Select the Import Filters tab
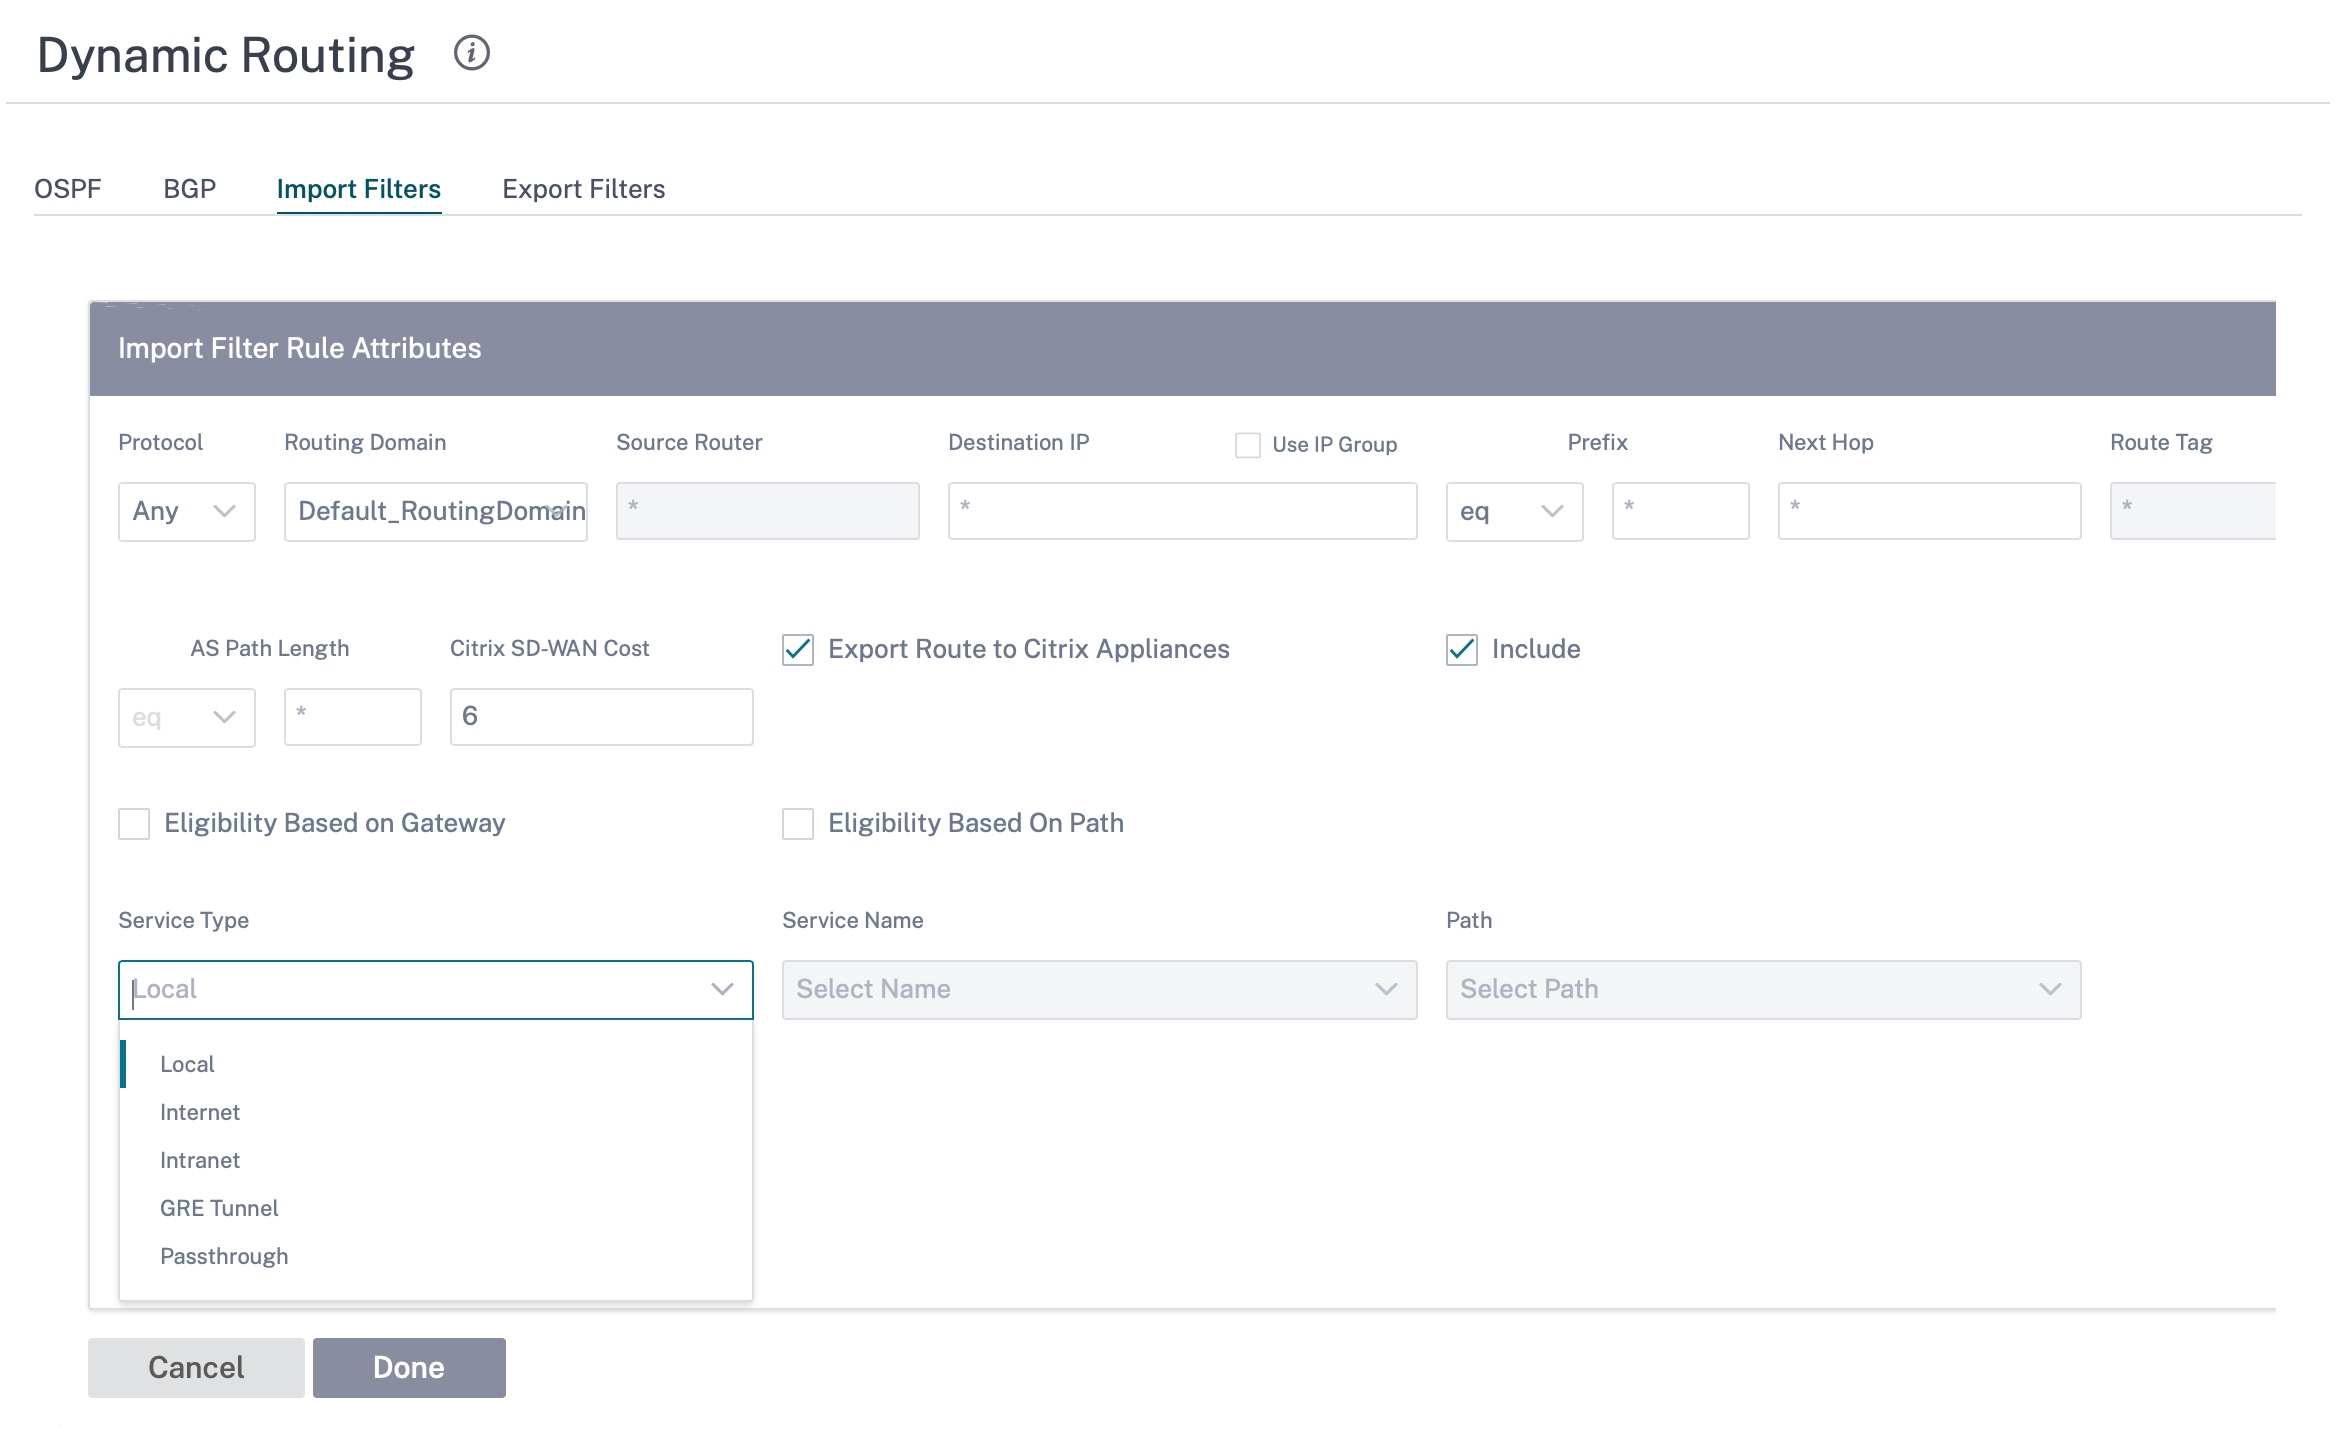This screenshot has height=1440, width=2346. 359,189
